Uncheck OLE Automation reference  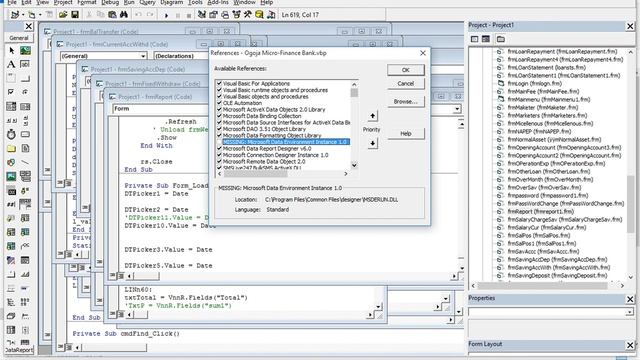[x=219, y=103]
